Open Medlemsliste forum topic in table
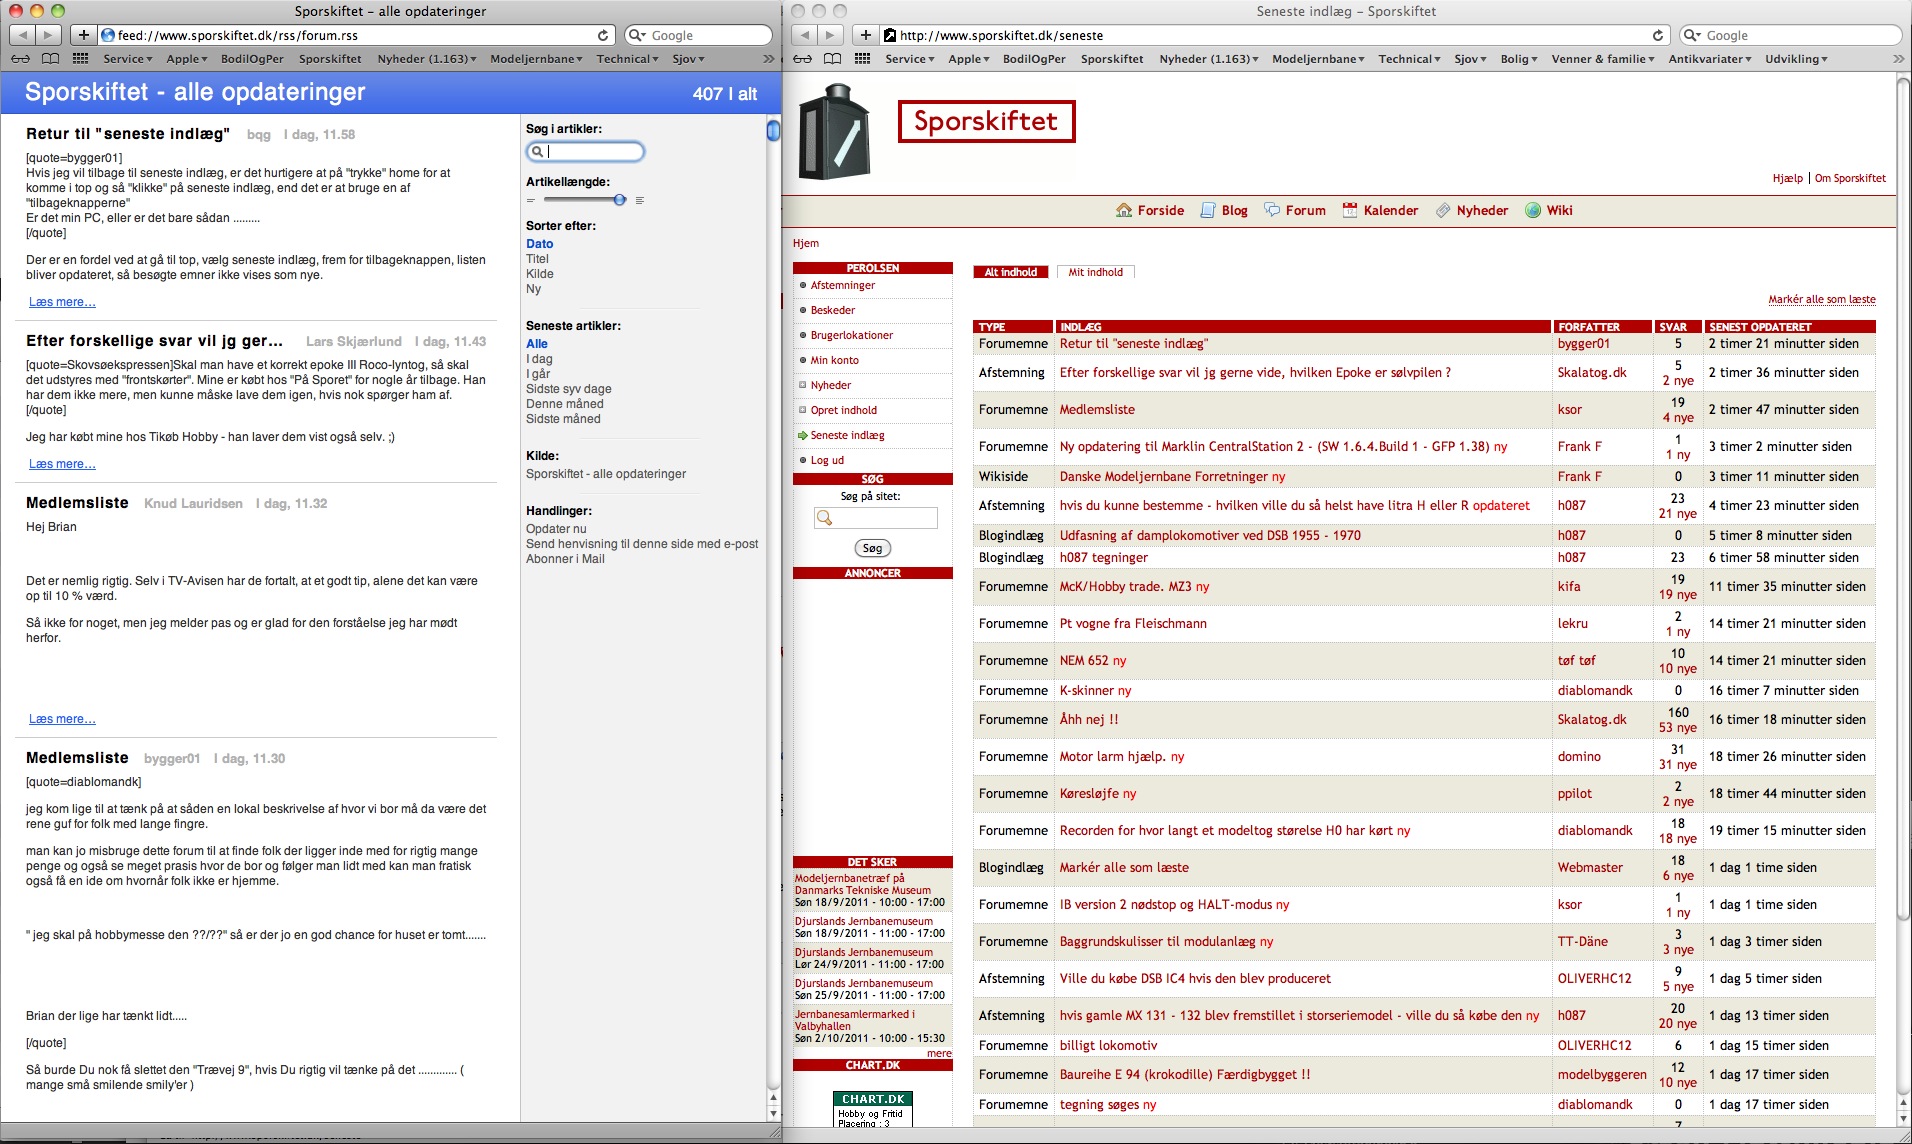 tap(1097, 409)
